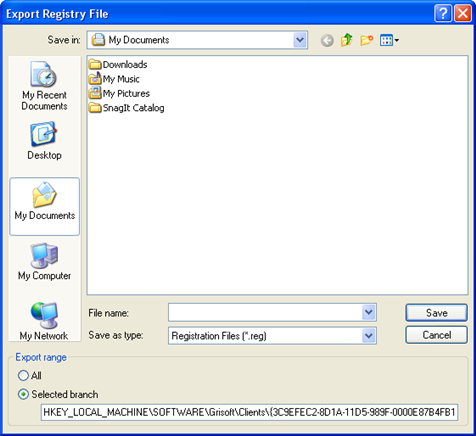The width and height of the screenshot is (476, 436).
Task: Open My Computer from places bar
Action: pyautogui.click(x=44, y=262)
